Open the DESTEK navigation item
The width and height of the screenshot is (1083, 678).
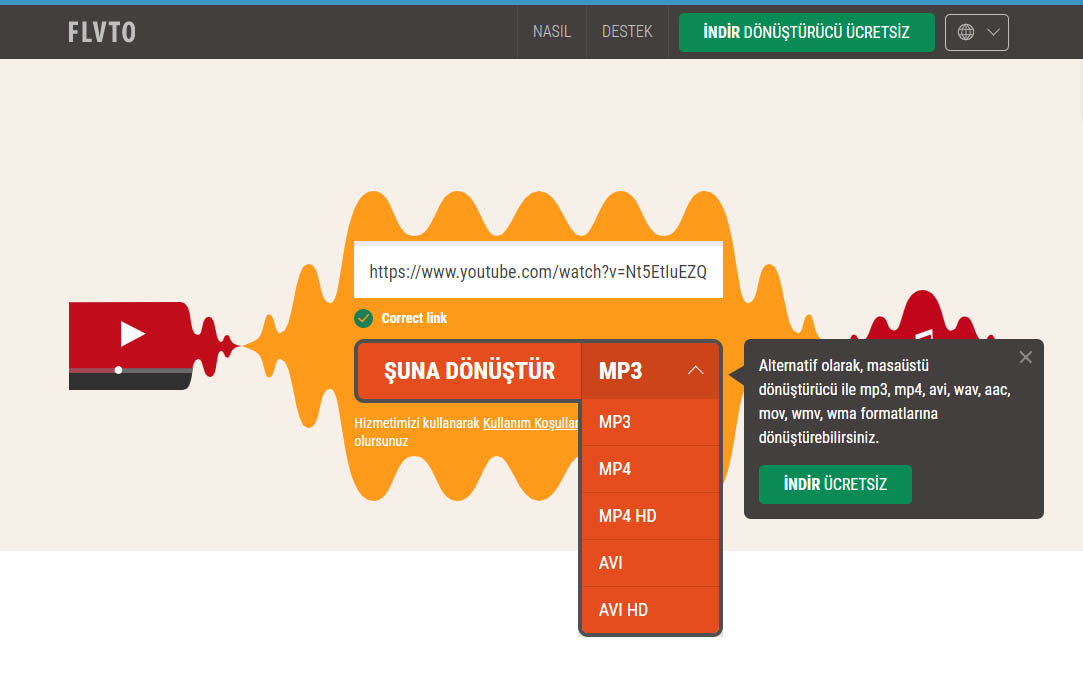(x=627, y=32)
